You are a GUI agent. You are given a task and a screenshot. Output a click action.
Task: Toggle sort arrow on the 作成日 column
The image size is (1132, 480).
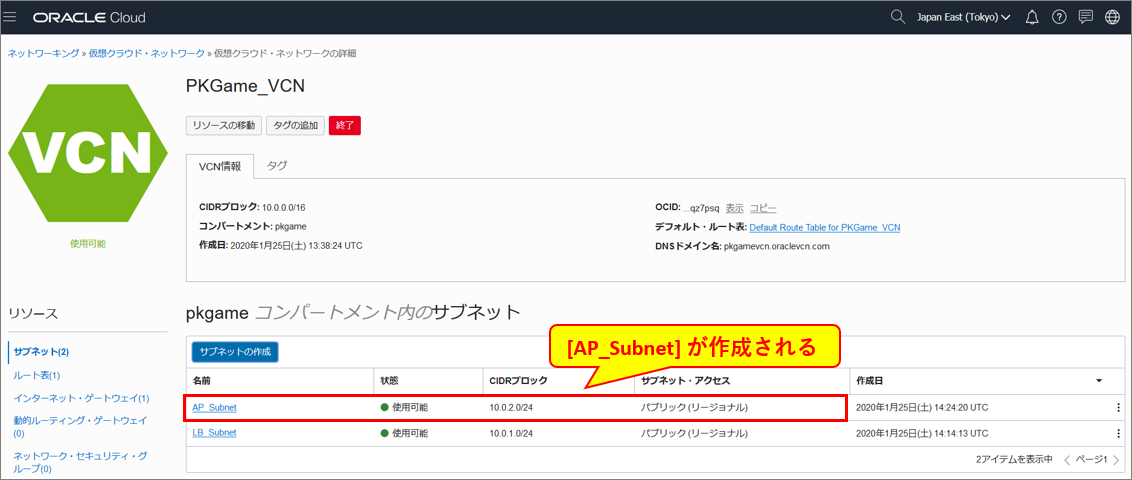1099,380
